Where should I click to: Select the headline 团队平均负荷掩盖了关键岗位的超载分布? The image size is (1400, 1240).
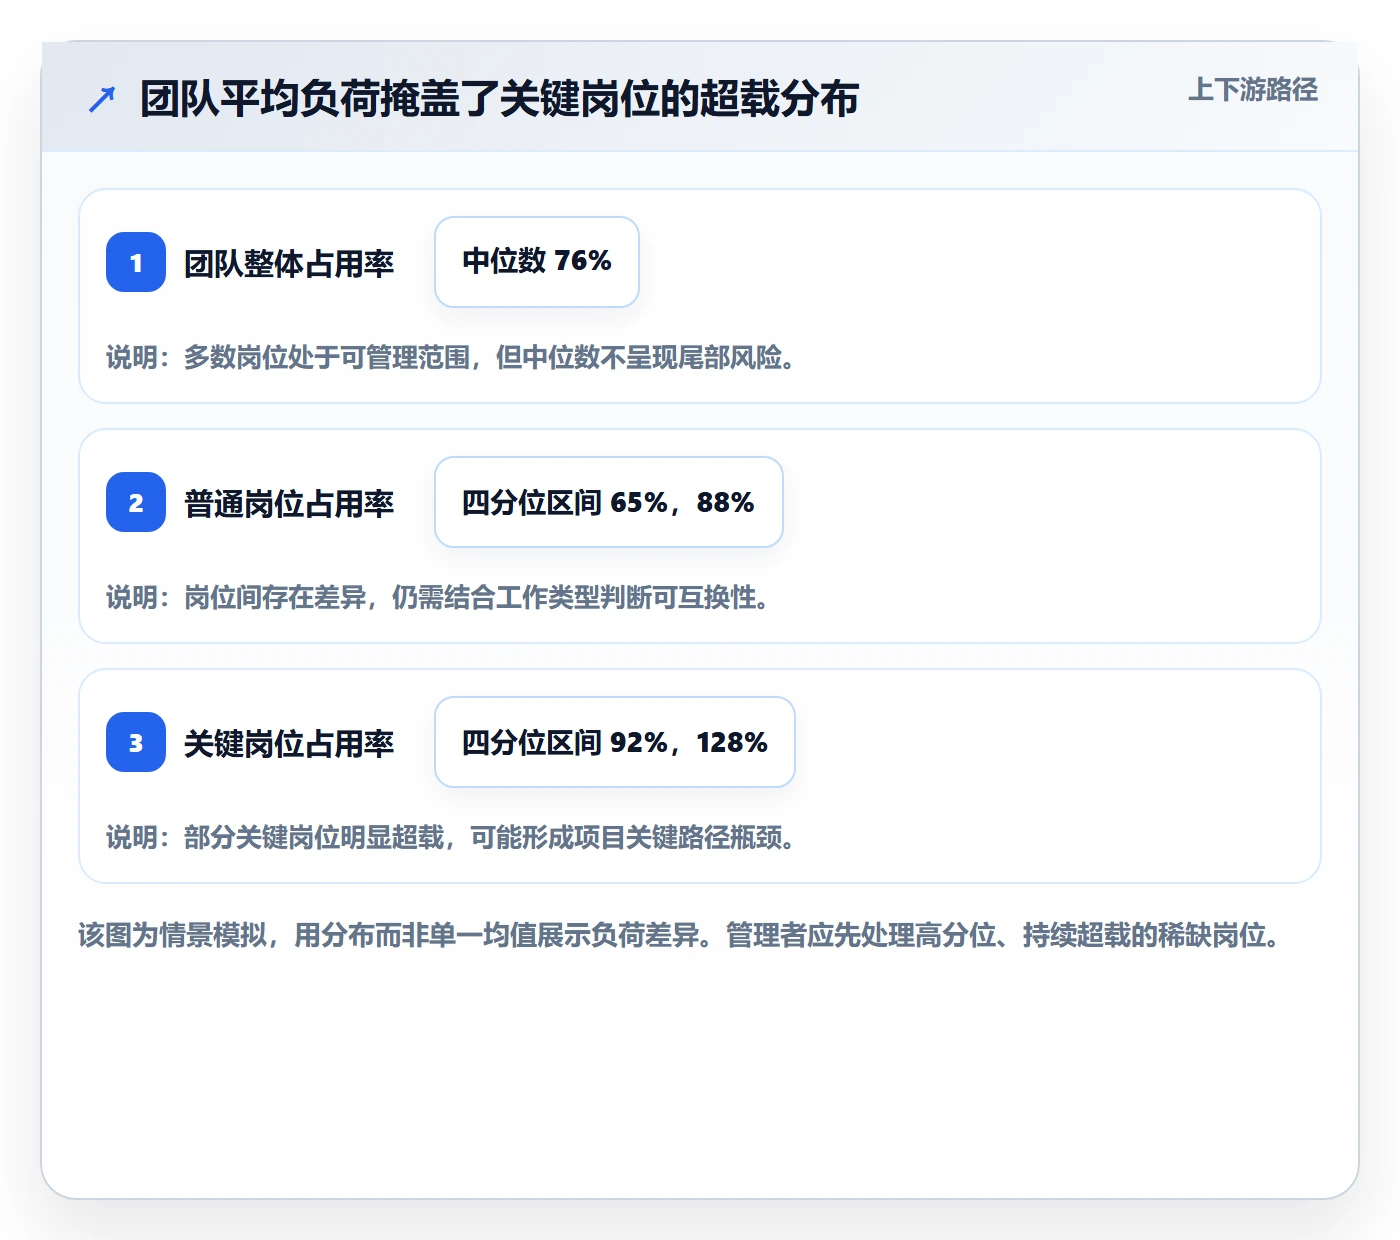(x=499, y=99)
